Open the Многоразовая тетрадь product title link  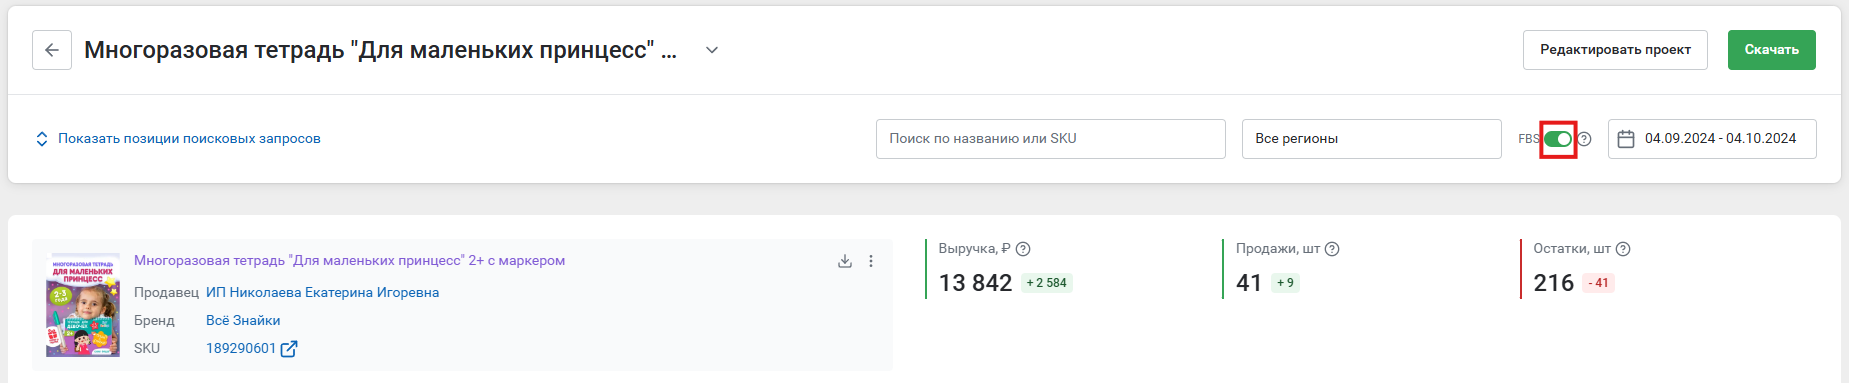pos(350,261)
